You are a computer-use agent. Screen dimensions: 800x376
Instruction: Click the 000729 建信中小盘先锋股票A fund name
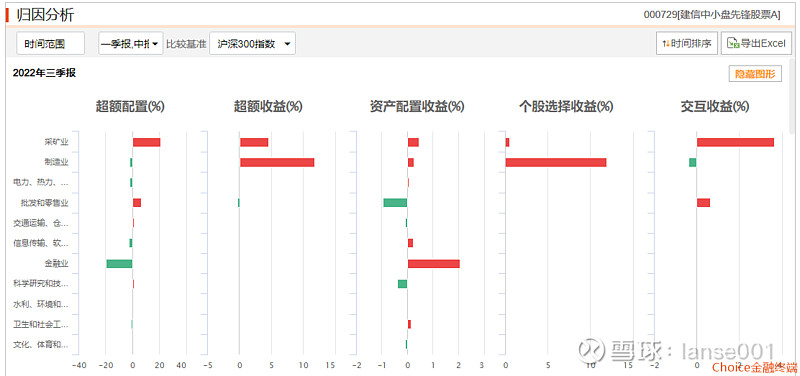click(712, 15)
